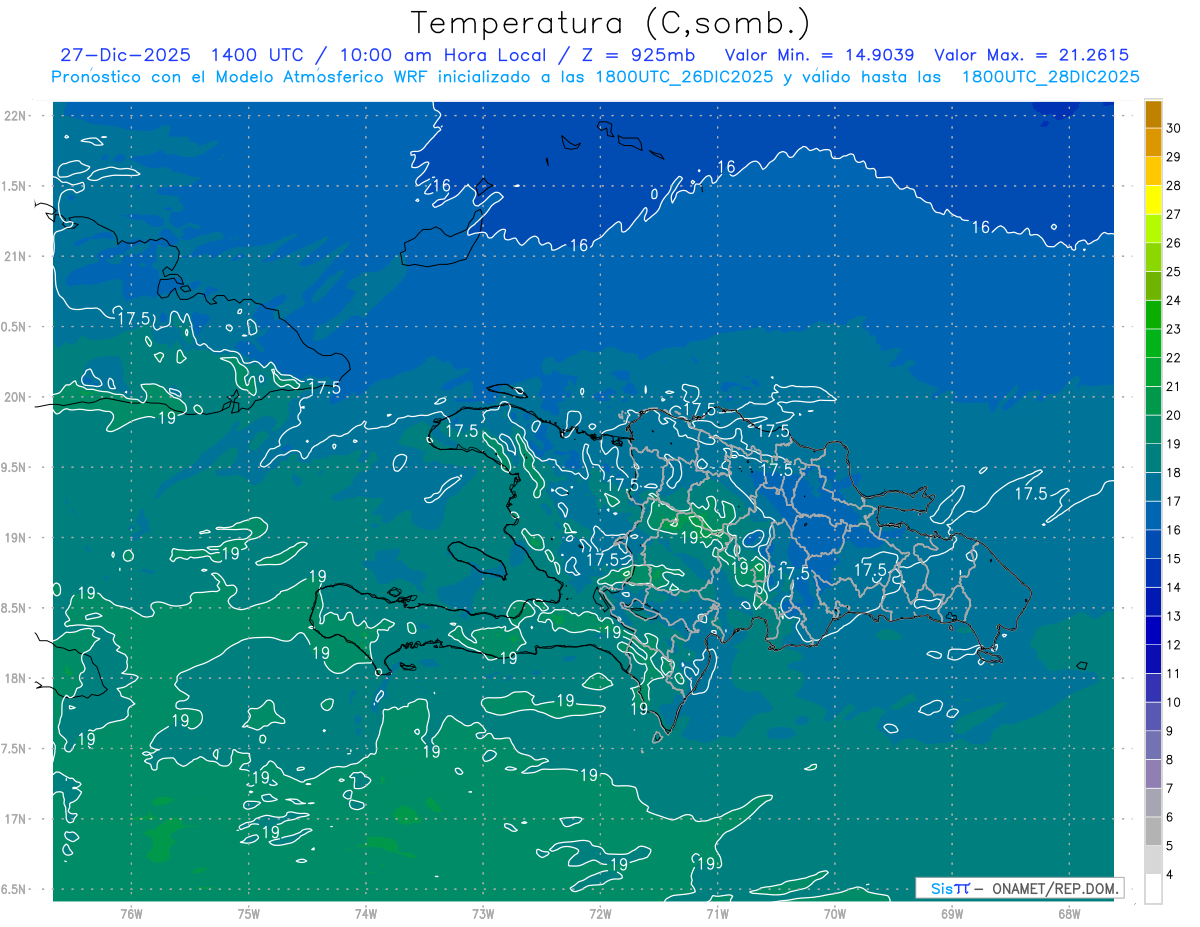Click the "18N" latitude axis label

[14, 678]
